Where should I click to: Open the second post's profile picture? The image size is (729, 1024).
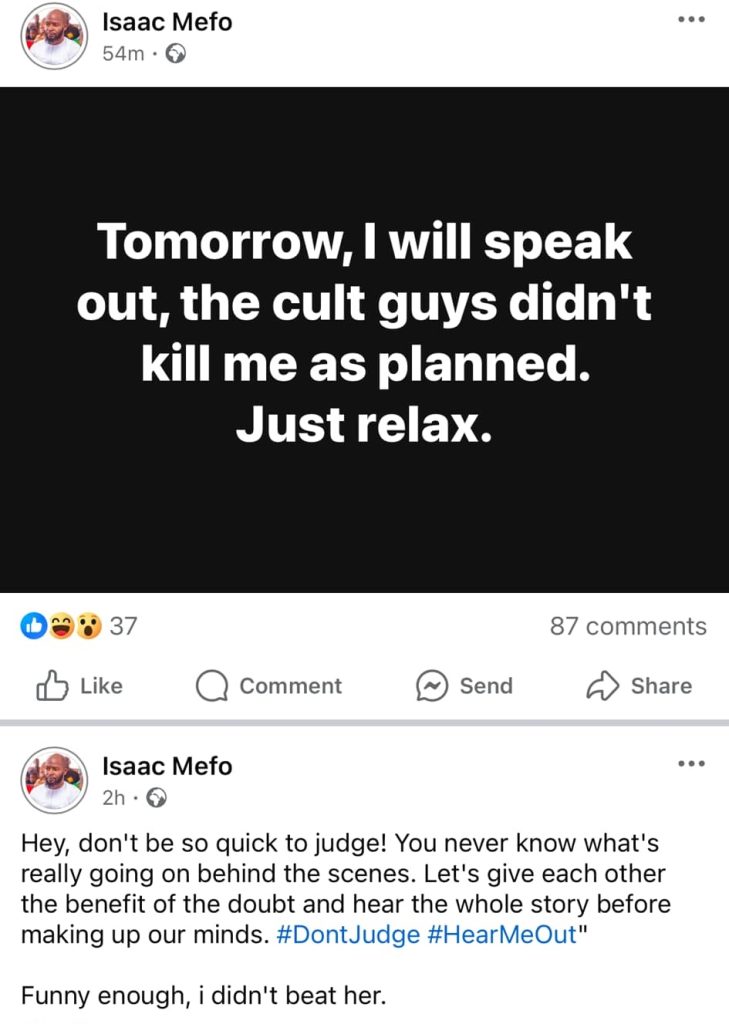(x=55, y=780)
